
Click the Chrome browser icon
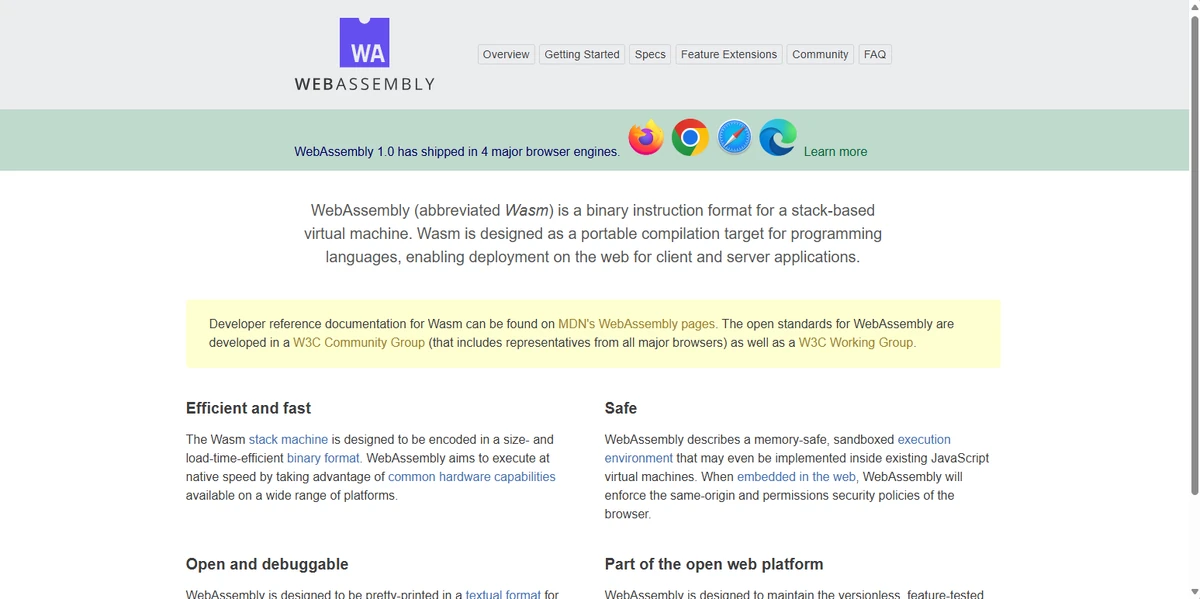pos(689,138)
